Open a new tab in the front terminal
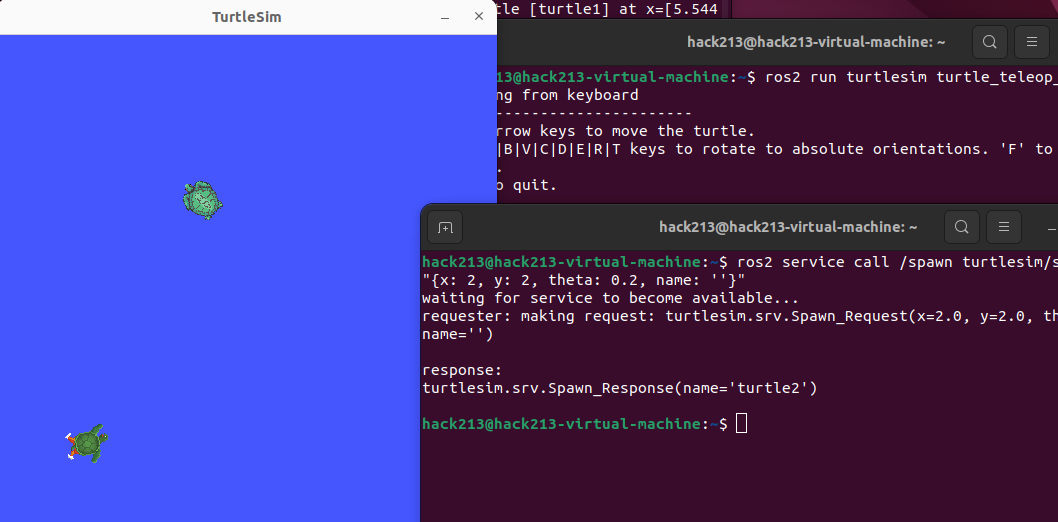The image size is (1058, 522). pyautogui.click(x=445, y=227)
